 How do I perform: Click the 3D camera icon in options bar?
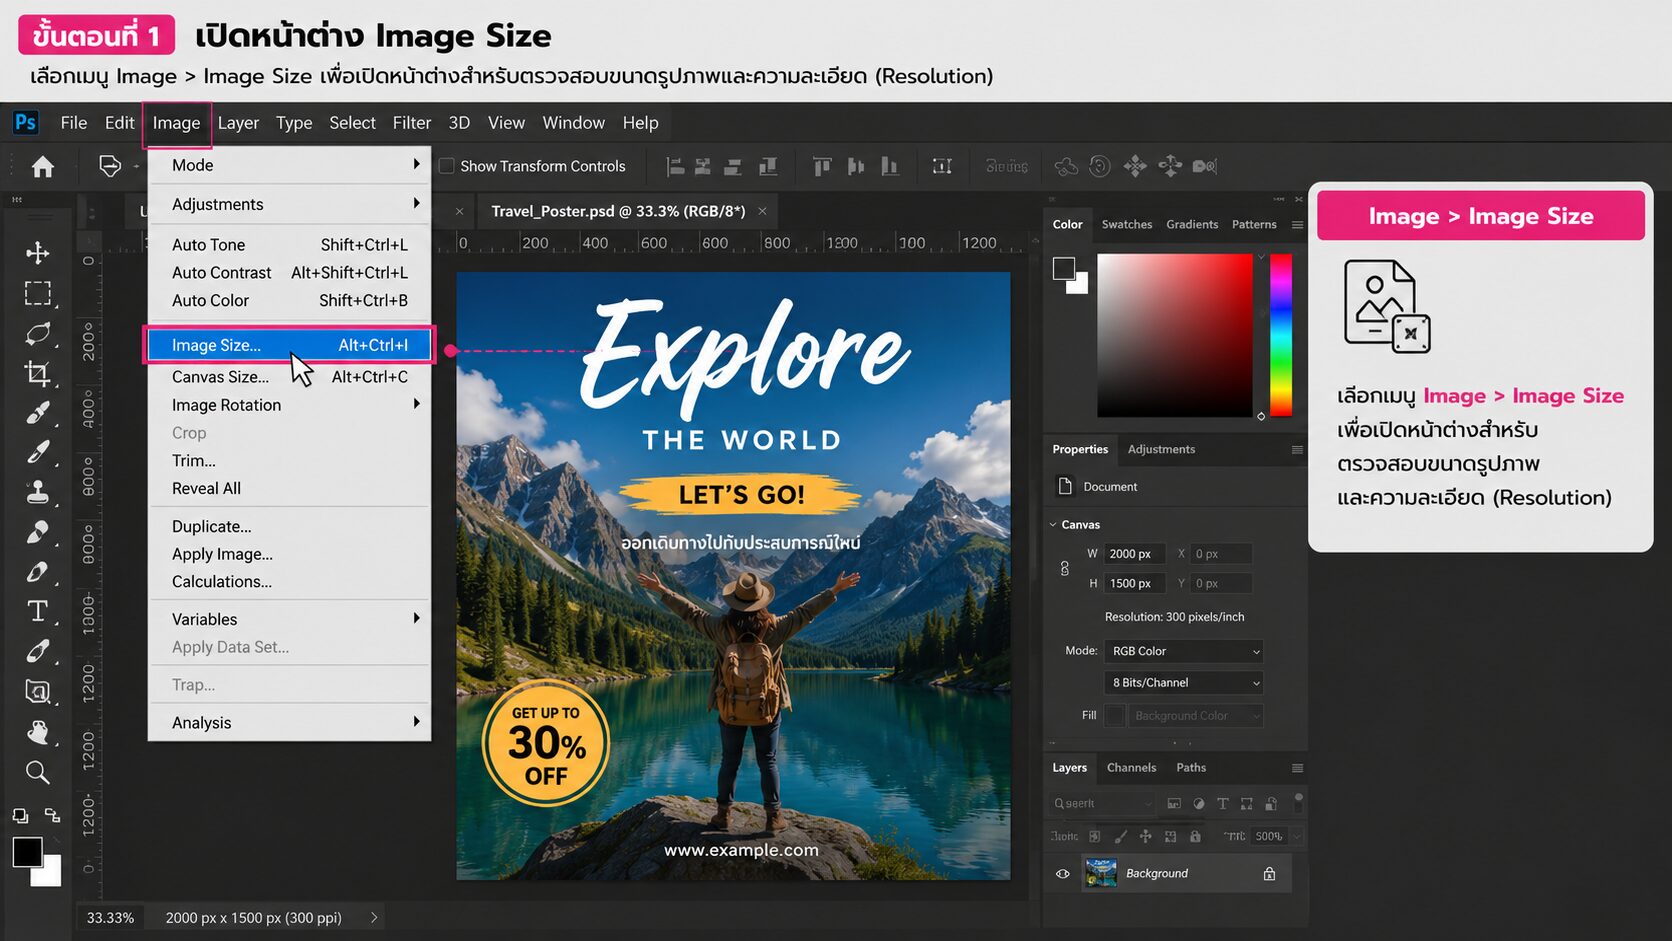click(1204, 166)
